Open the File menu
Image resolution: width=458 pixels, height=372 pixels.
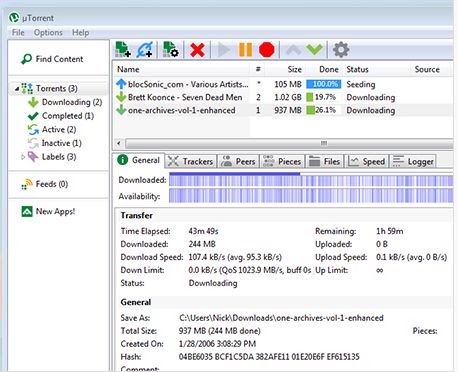(x=18, y=33)
